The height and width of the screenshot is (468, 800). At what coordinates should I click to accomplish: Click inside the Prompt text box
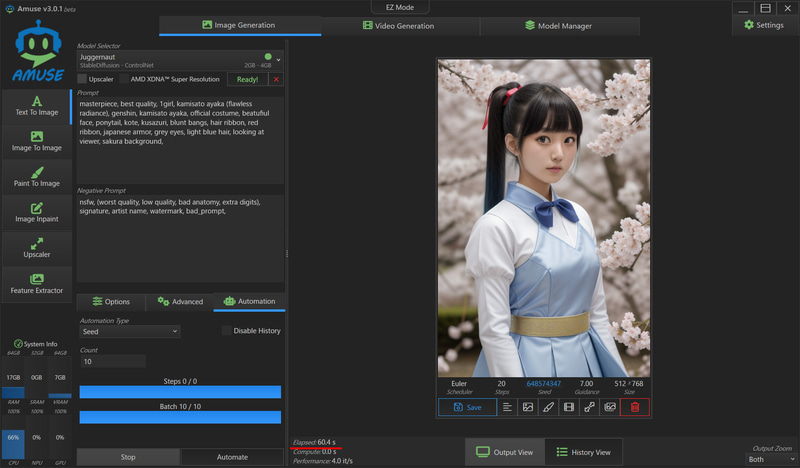[x=180, y=140]
